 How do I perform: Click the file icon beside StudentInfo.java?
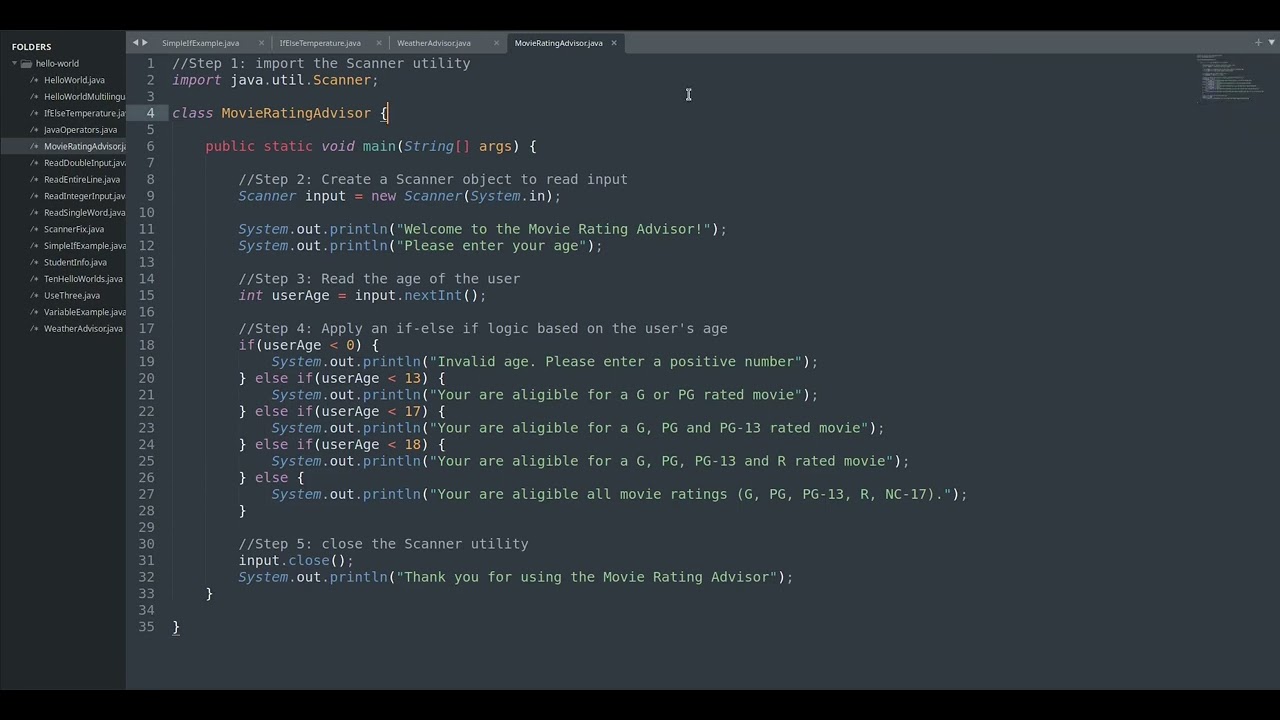34,263
